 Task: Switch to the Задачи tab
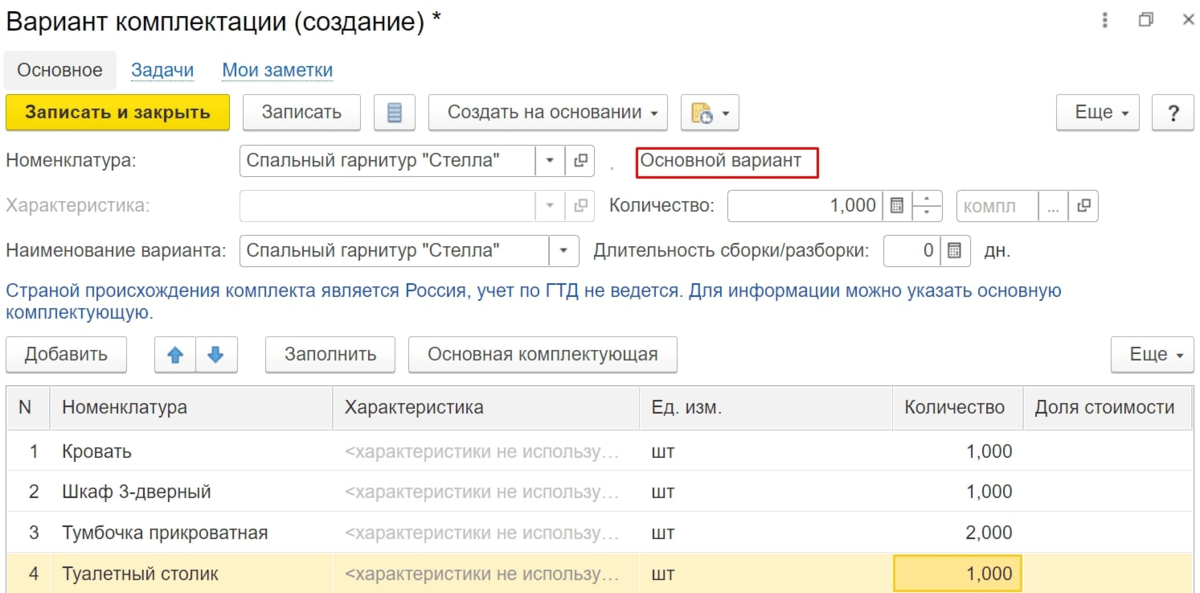click(162, 70)
